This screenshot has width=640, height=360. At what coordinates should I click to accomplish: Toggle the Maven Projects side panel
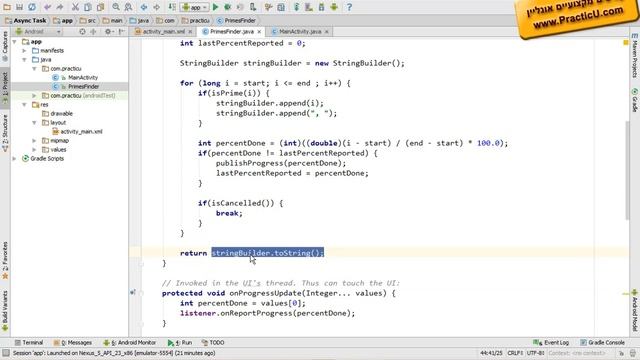pos(635,56)
